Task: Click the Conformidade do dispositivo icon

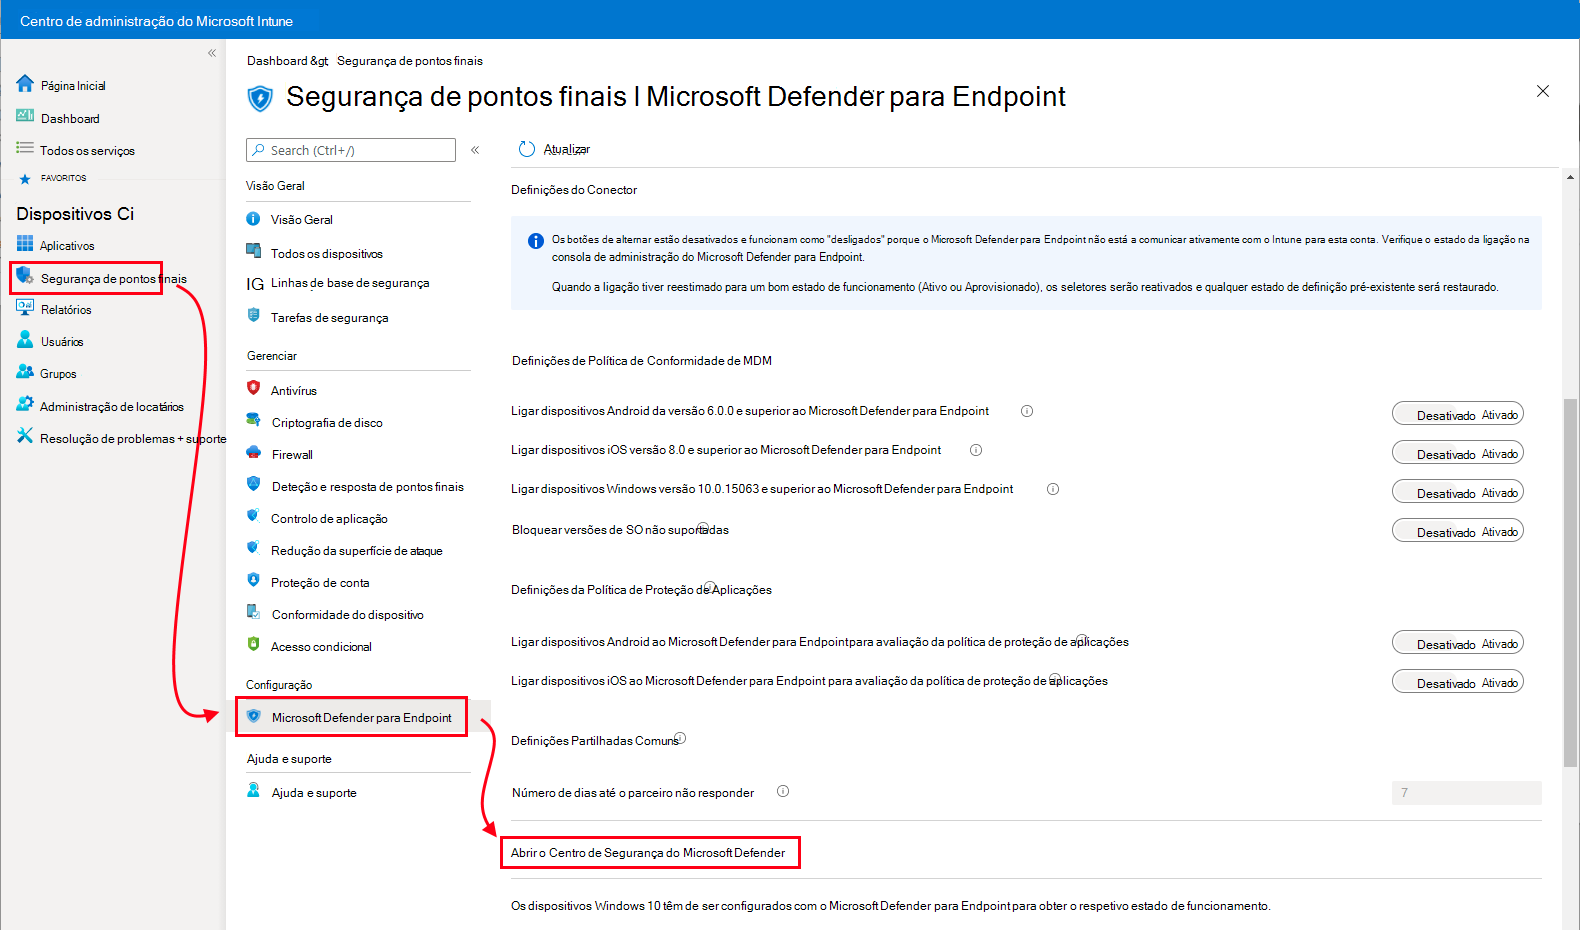Action: point(253,612)
